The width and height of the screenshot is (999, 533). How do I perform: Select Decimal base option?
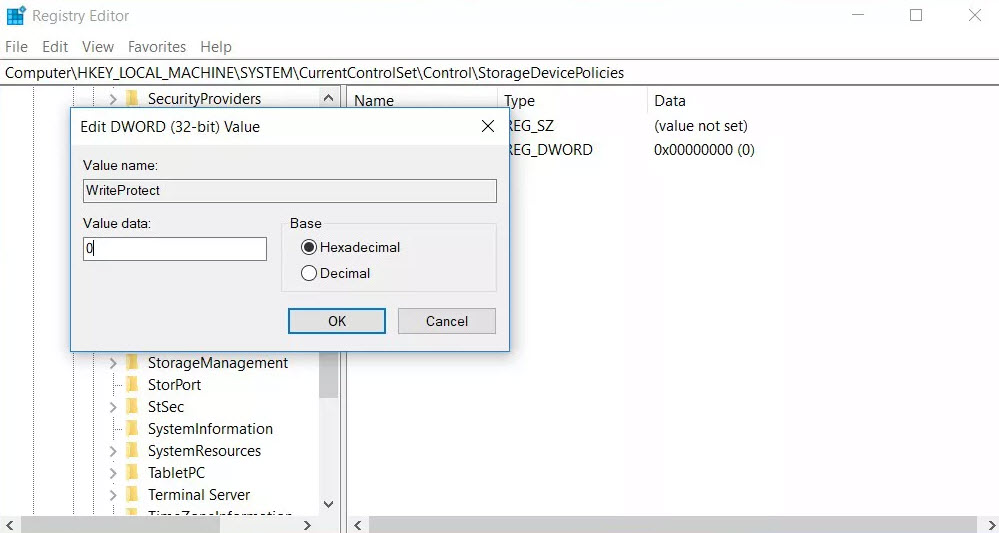(x=336, y=273)
